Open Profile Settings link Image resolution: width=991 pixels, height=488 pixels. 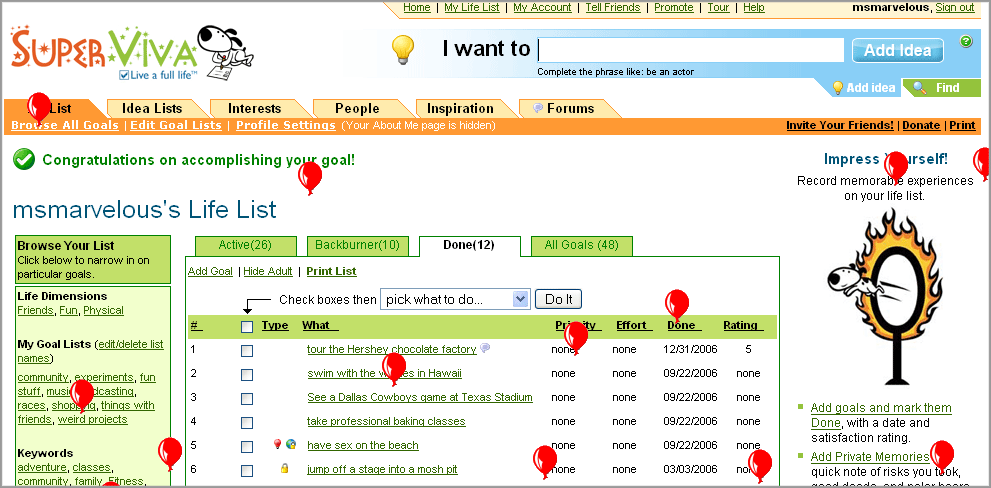click(286, 125)
